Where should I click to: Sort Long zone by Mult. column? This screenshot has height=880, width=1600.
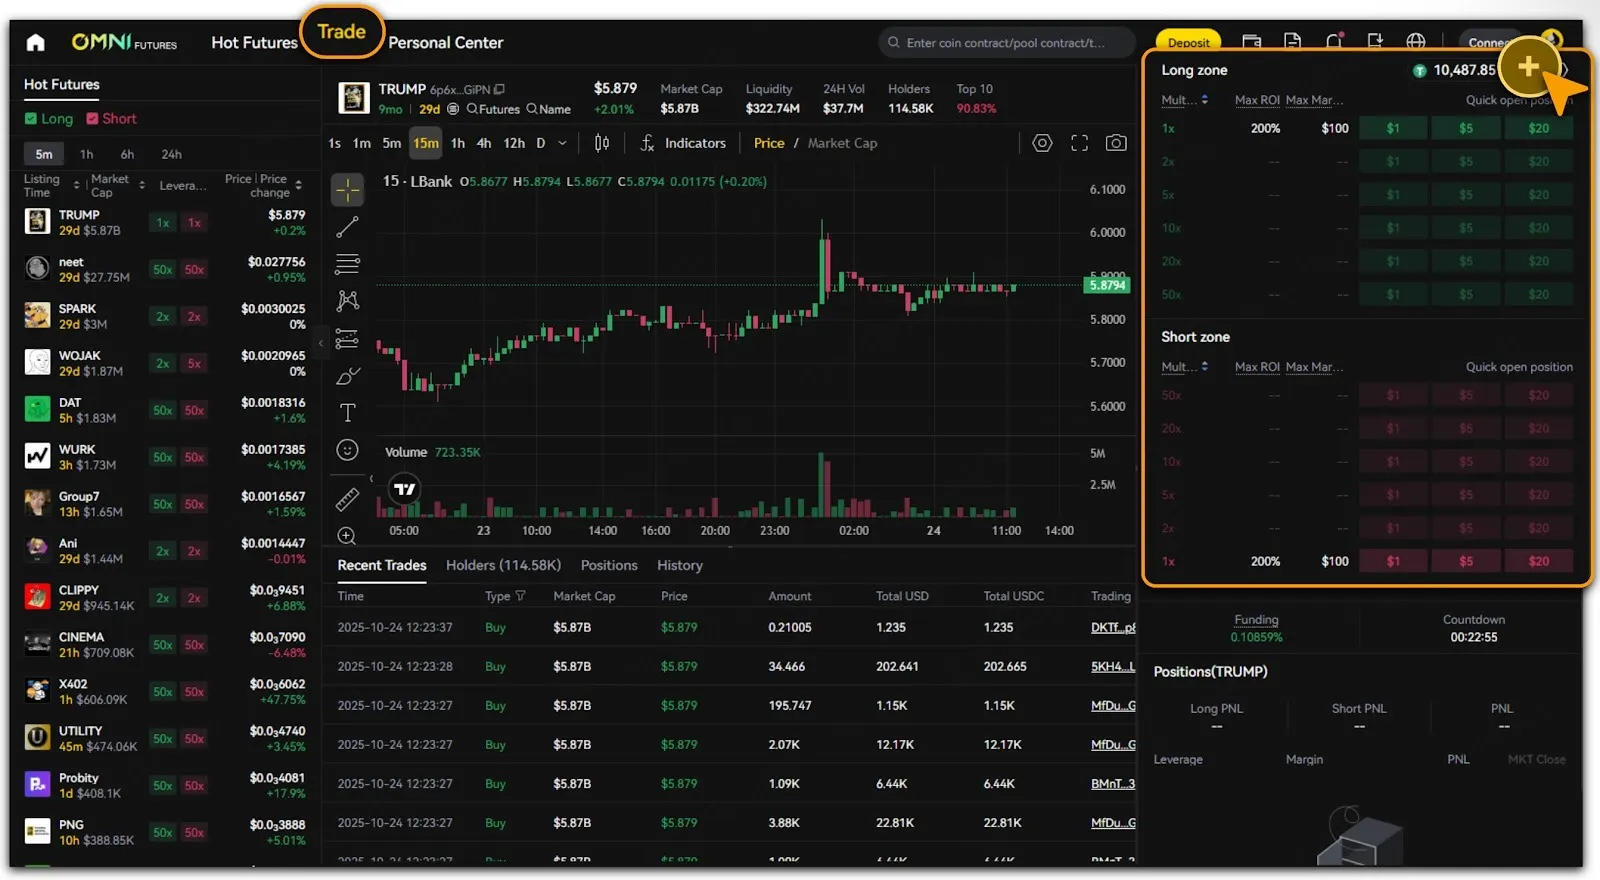pyautogui.click(x=1184, y=100)
